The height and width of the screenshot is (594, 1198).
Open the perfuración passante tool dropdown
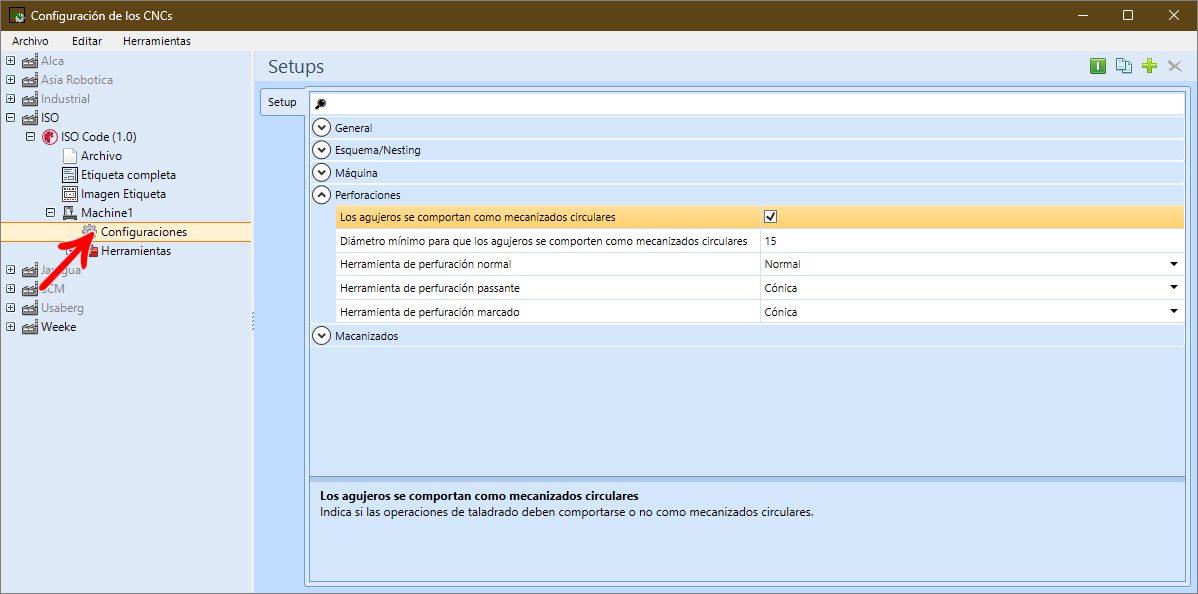pyautogui.click(x=1173, y=288)
